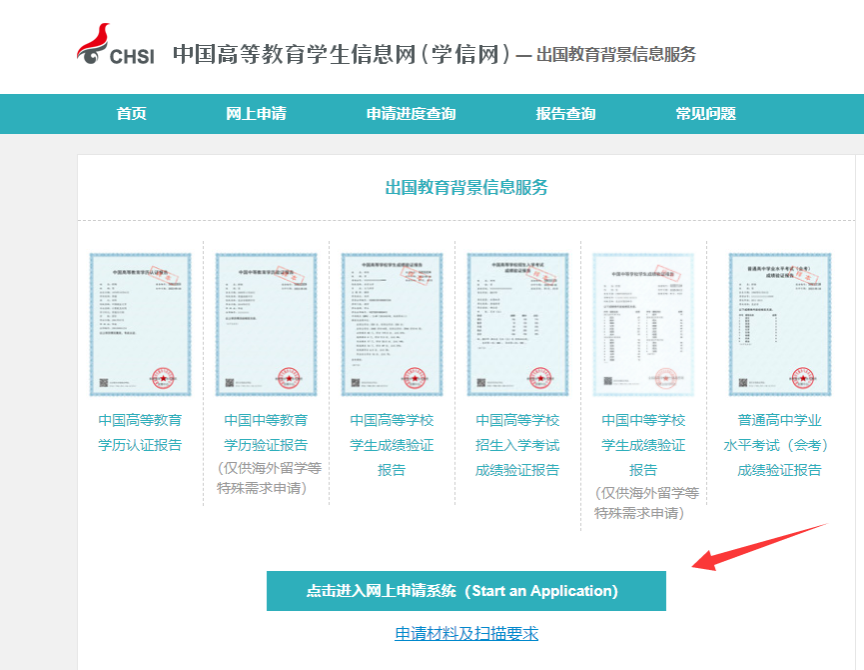
Task: Go to 网上申请 in the navigation bar
Action: tap(256, 113)
